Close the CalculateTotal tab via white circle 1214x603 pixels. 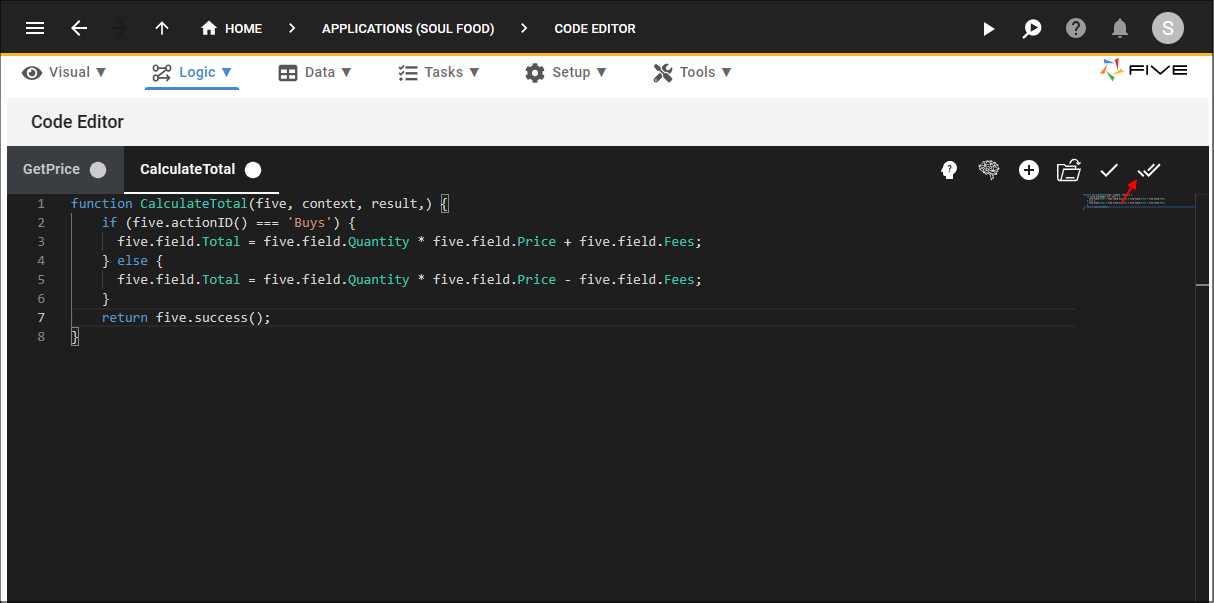click(253, 170)
